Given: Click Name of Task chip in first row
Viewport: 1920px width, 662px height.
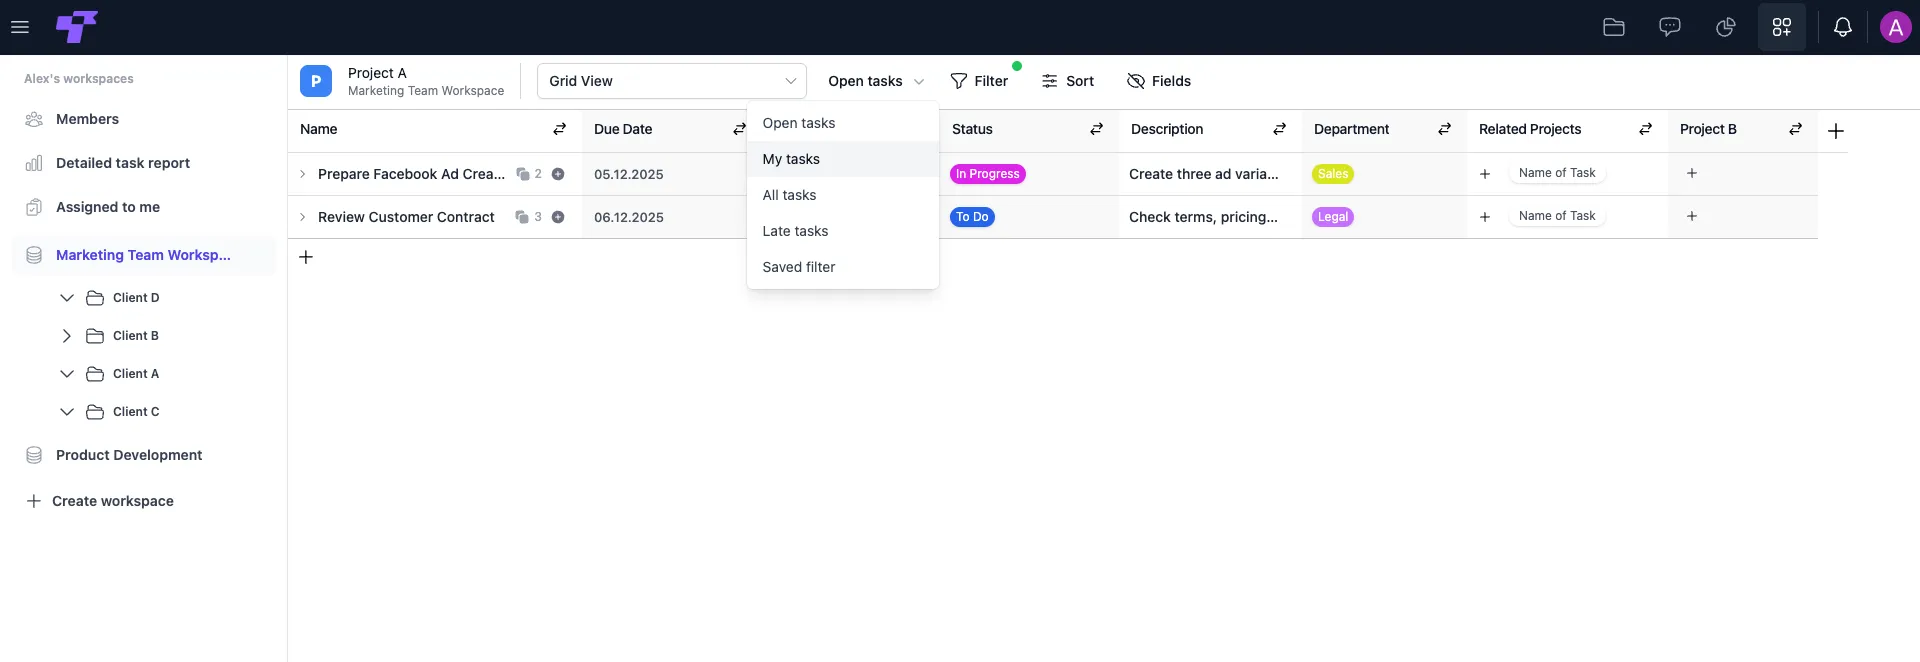Looking at the screenshot, I should (1557, 173).
